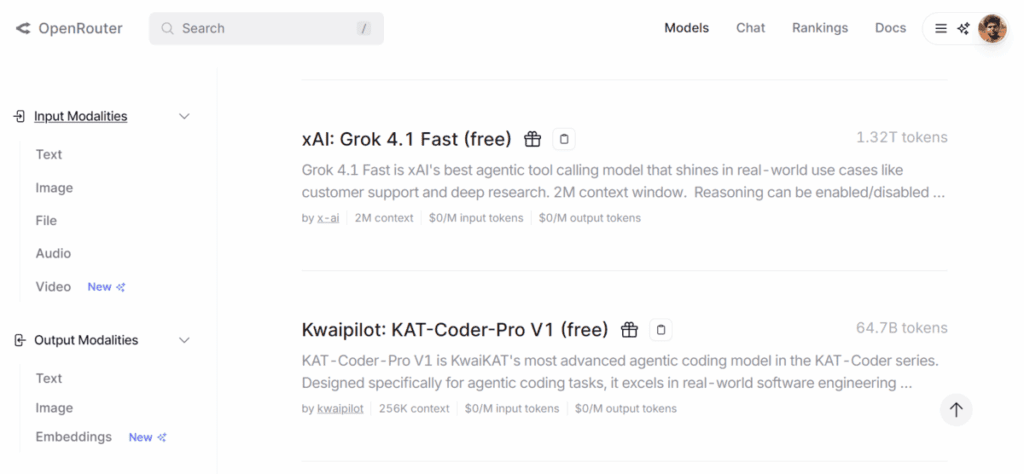Open the Rankings page
Viewport: 1024px width, 474px height.
click(819, 28)
